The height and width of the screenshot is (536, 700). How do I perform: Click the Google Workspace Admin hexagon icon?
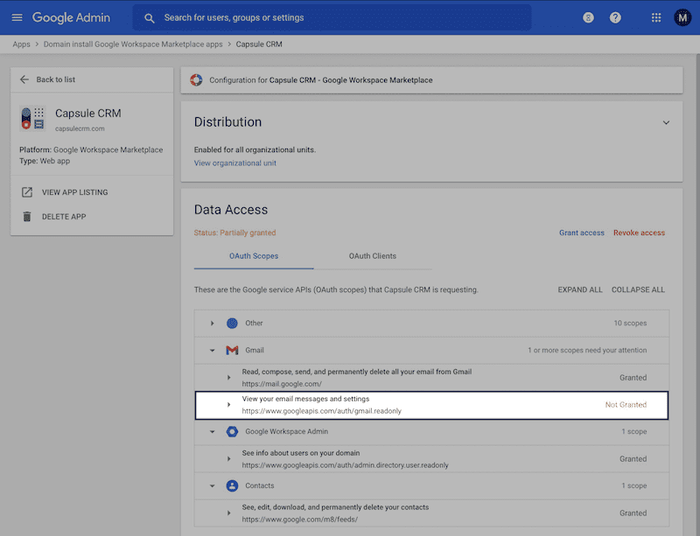(x=232, y=432)
